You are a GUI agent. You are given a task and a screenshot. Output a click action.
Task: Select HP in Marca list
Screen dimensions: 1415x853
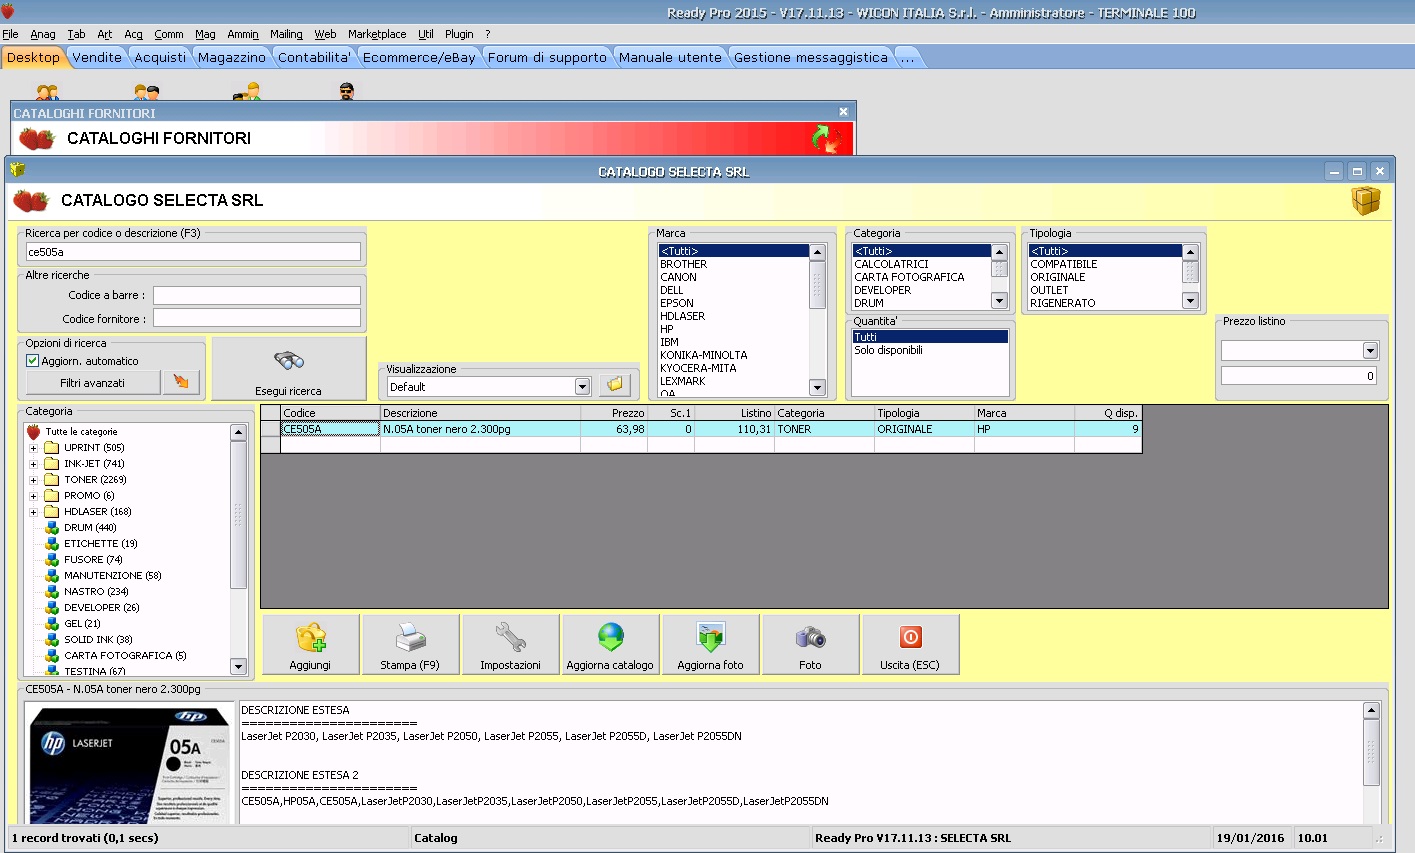(x=732, y=329)
